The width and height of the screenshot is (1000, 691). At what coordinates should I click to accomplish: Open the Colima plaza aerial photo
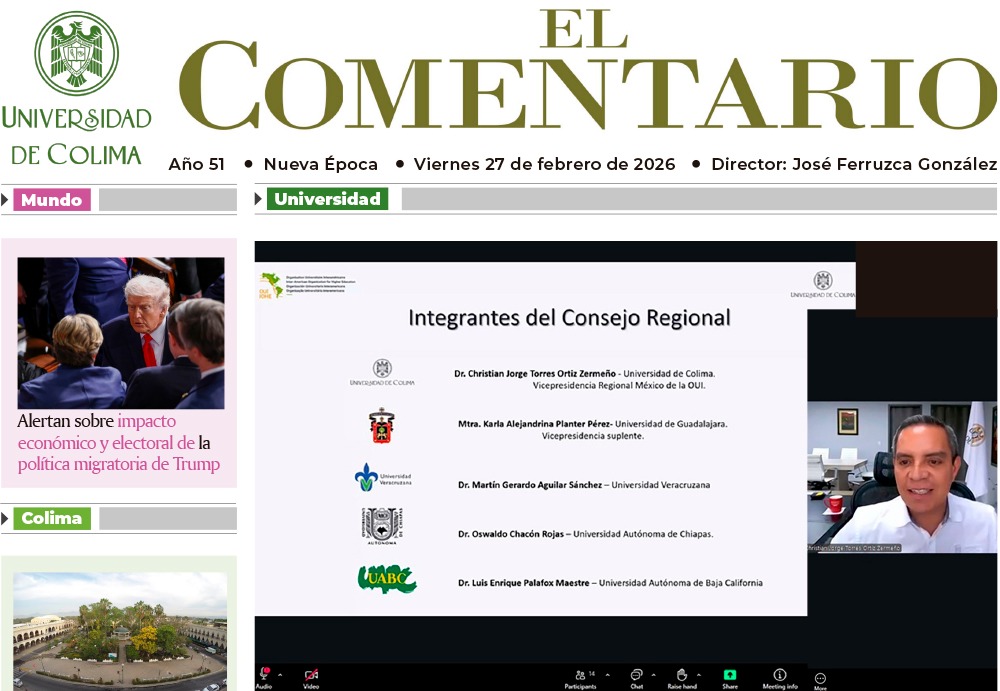[119, 630]
